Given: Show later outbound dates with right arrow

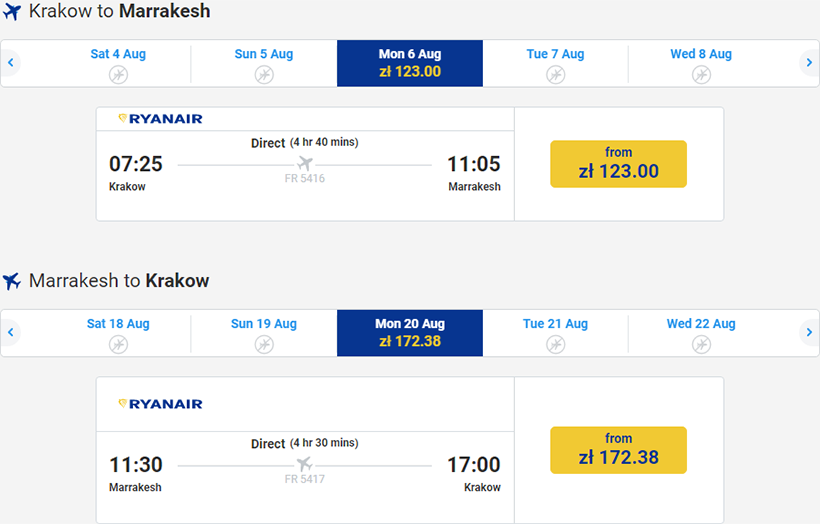Looking at the screenshot, I should tap(809, 63).
